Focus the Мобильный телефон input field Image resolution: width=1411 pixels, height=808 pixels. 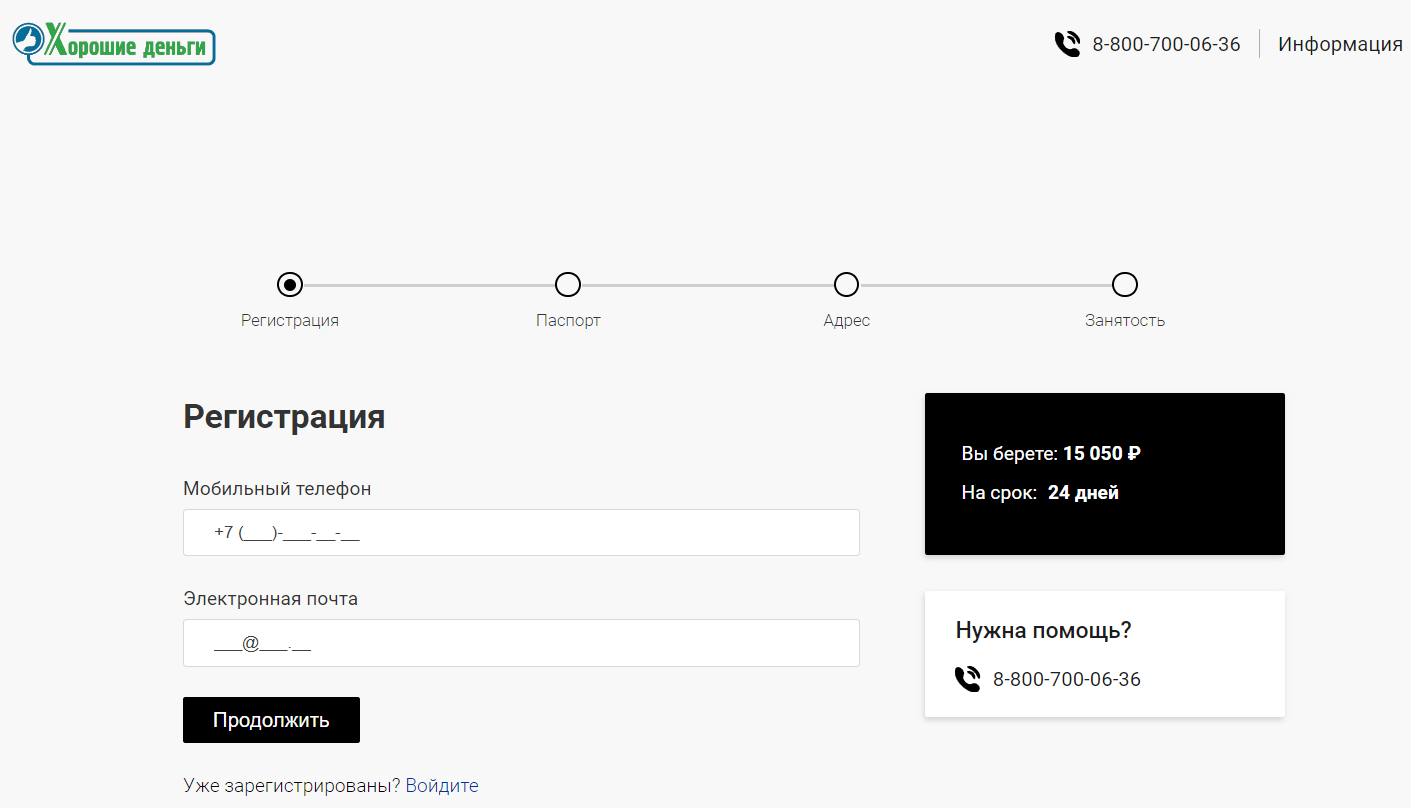tap(521, 532)
